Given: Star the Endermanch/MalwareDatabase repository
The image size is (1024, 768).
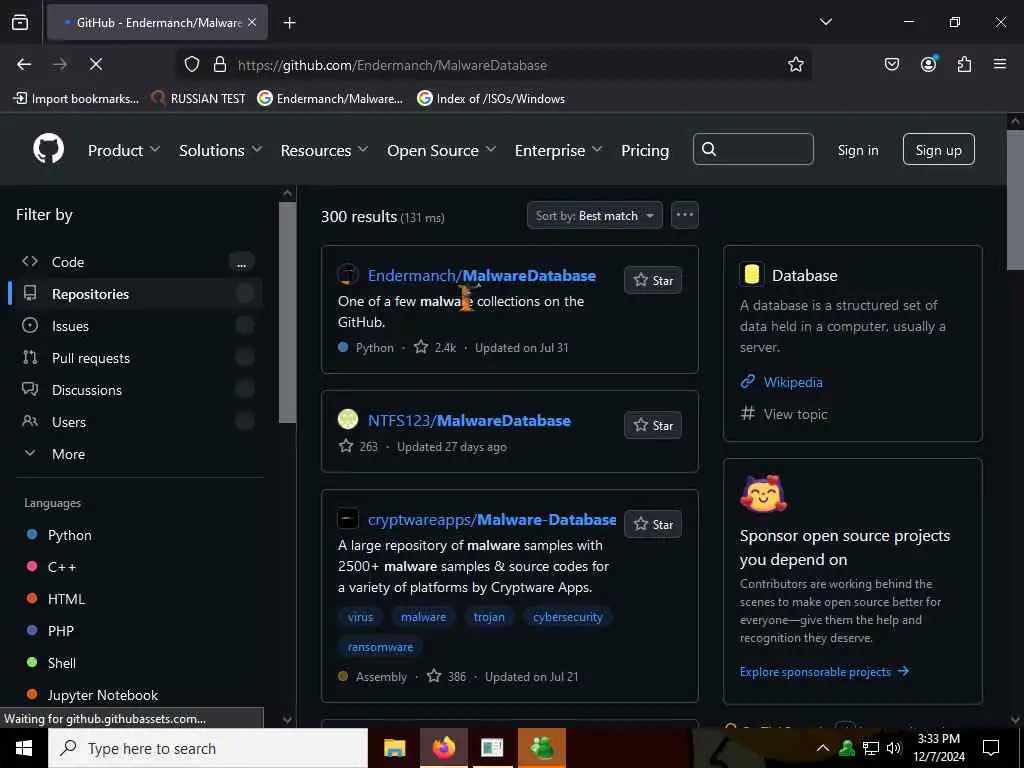Looking at the screenshot, I should click(653, 280).
